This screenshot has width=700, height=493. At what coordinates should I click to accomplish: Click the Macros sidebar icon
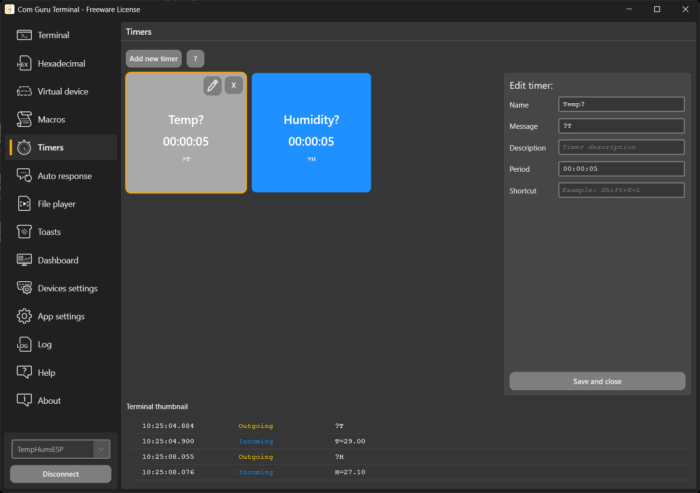click(24, 120)
